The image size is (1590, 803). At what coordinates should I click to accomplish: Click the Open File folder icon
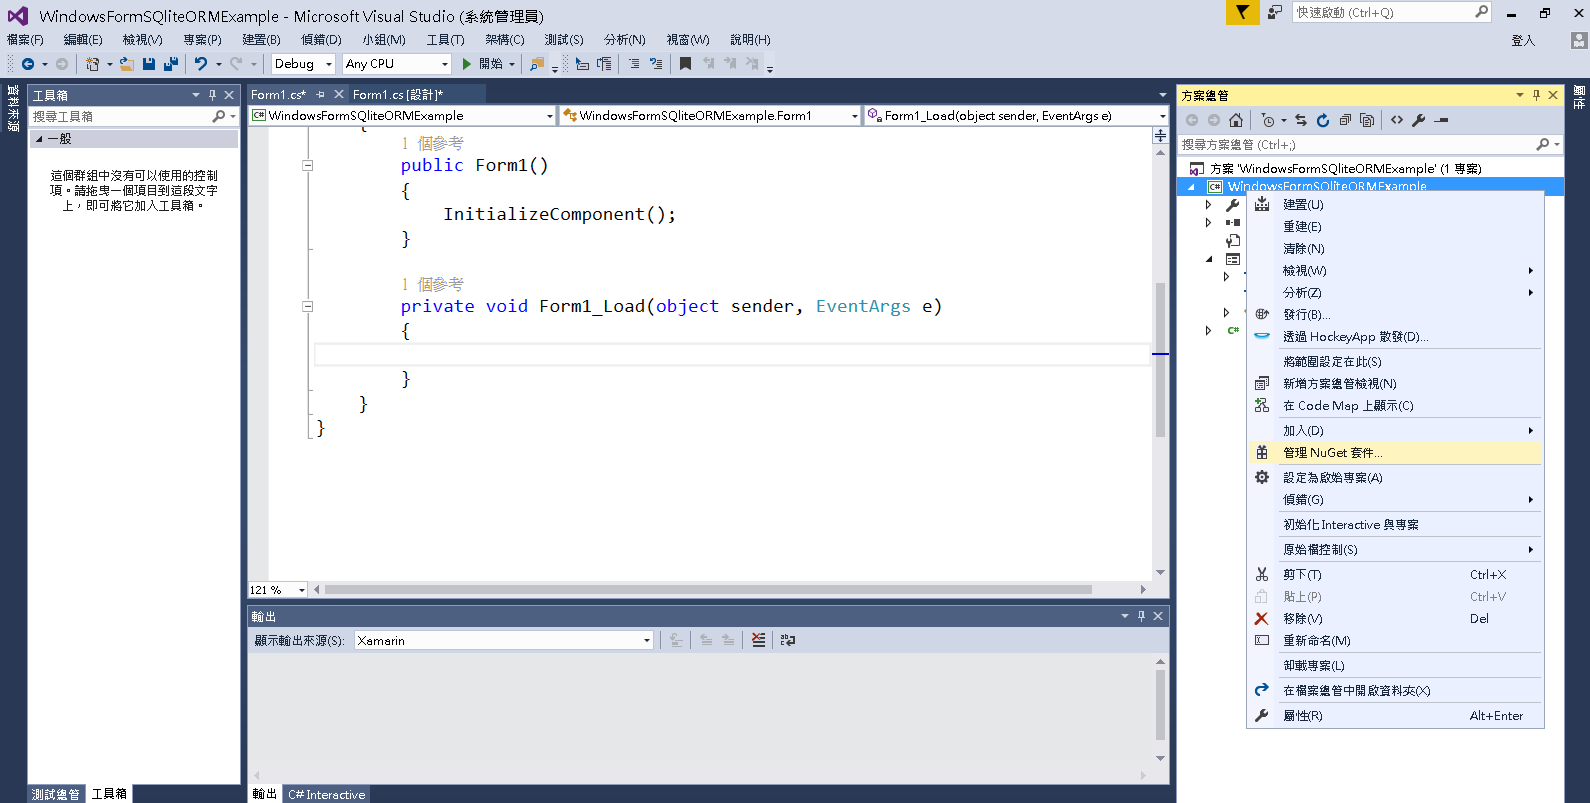pyautogui.click(x=127, y=64)
